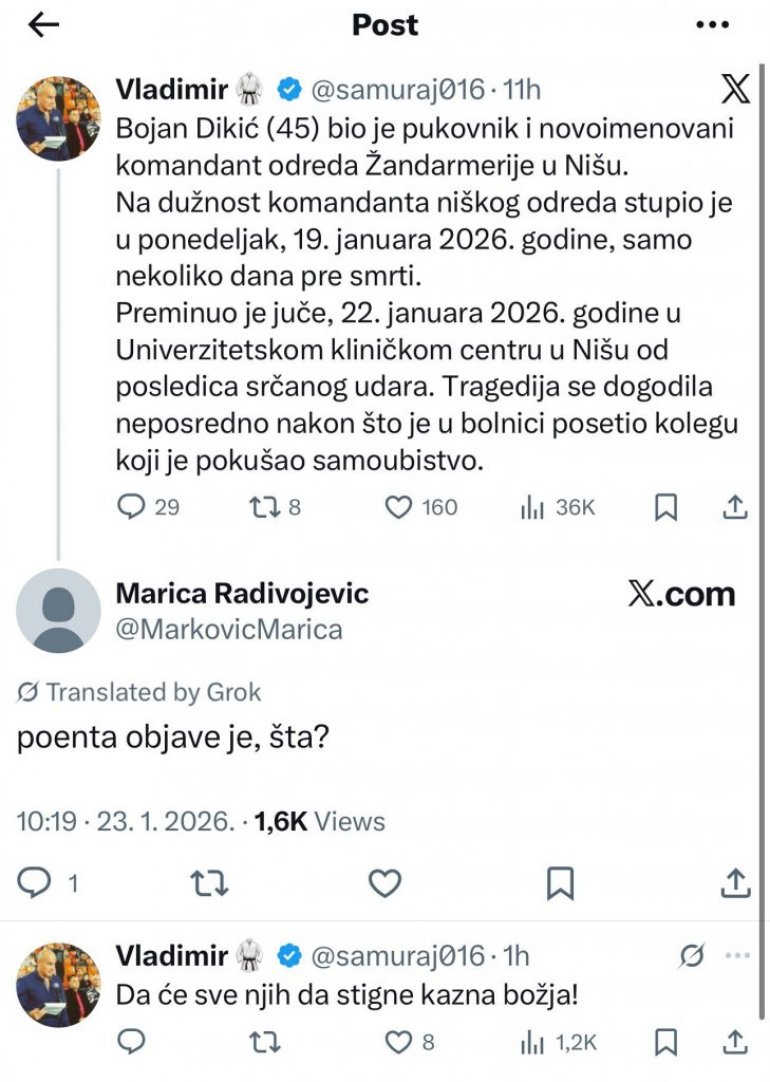Like Vladimir's reply with 8 likes

click(399, 1042)
